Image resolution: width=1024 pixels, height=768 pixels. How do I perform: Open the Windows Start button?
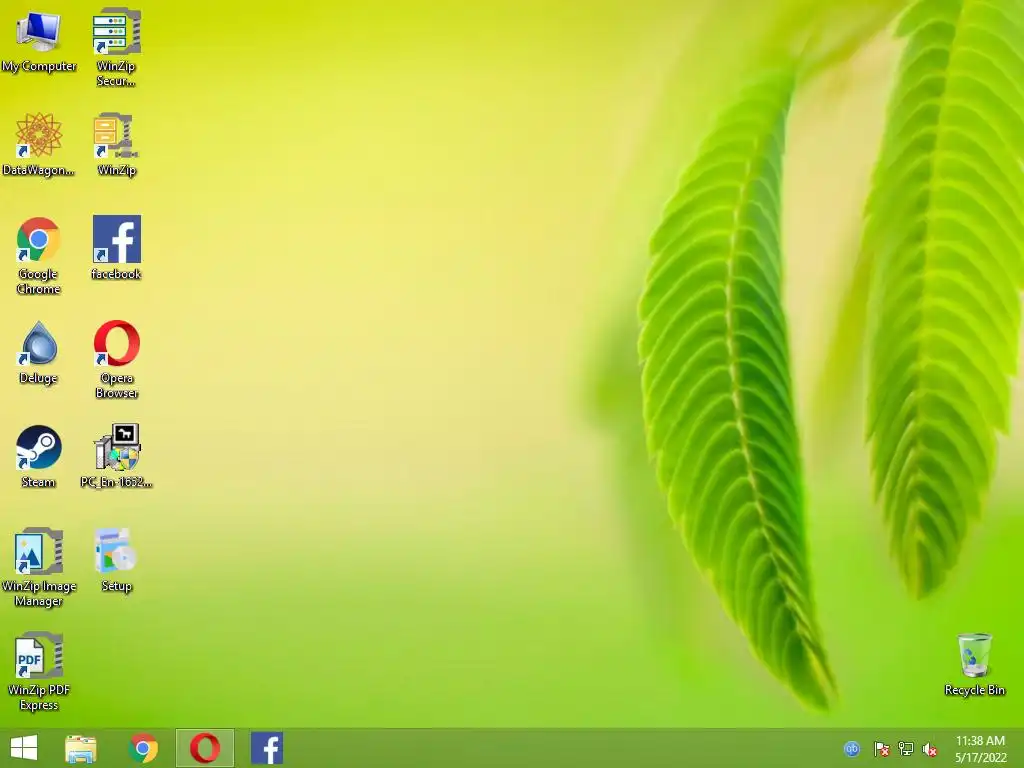coord(24,748)
